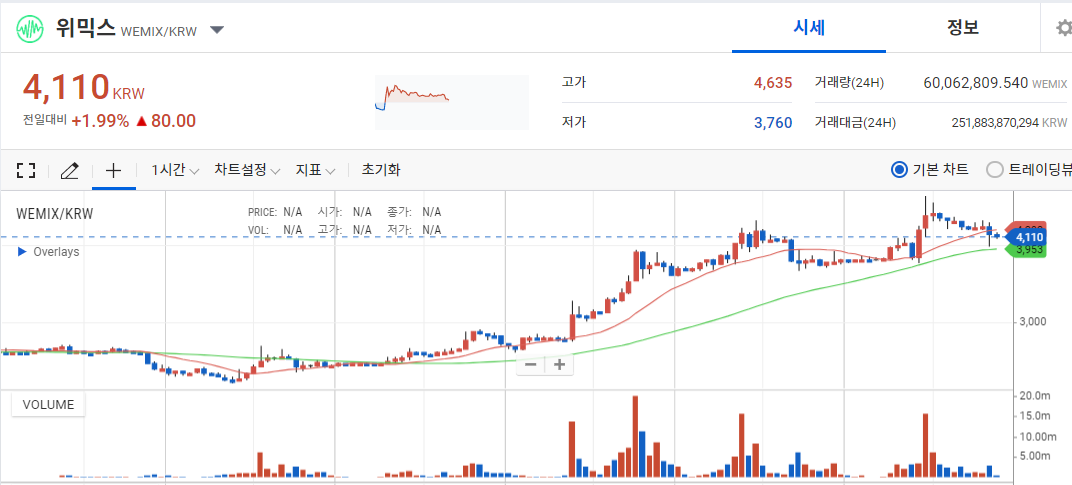Select the crosshair cursor tool
The width and height of the screenshot is (1072, 485).
[x=114, y=171]
